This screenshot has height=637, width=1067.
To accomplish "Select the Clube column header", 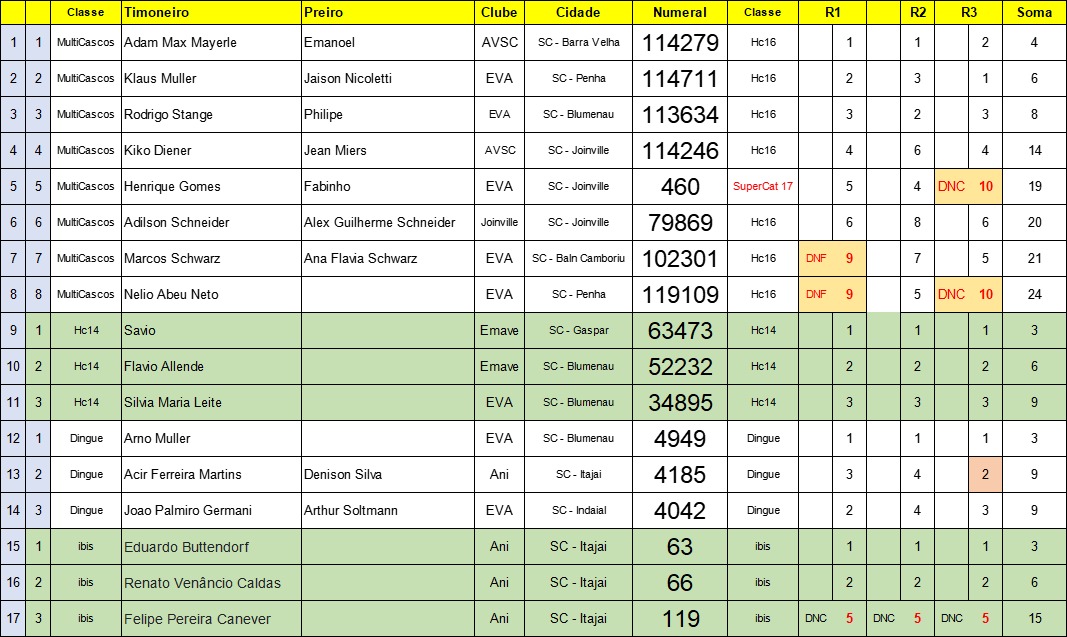I will (x=499, y=13).
